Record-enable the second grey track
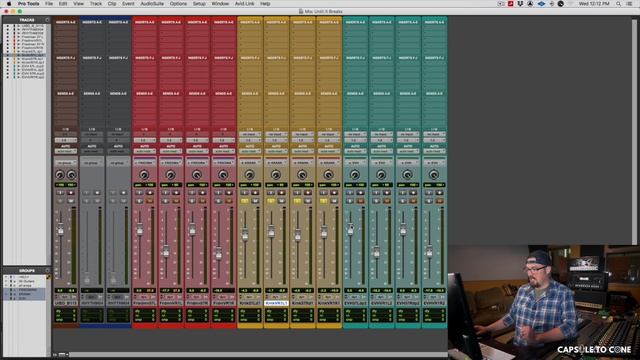640x360 pixels. 124,193
